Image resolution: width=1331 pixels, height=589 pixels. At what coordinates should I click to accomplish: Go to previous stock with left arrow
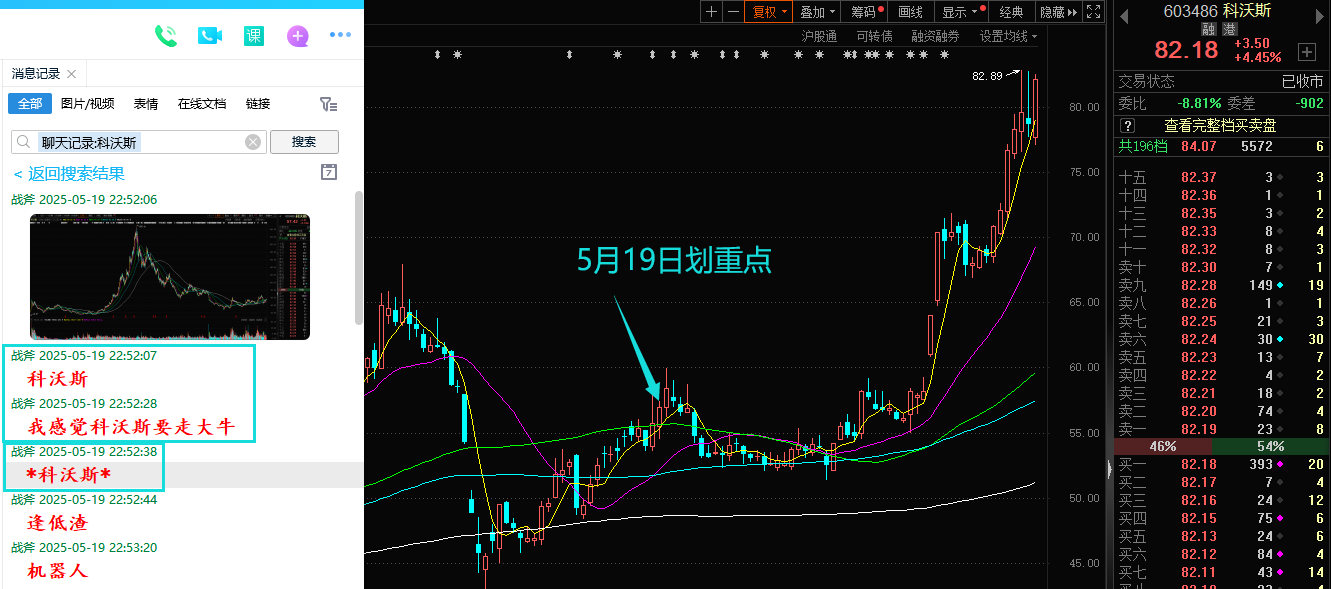pyautogui.click(x=1123, y=15)
